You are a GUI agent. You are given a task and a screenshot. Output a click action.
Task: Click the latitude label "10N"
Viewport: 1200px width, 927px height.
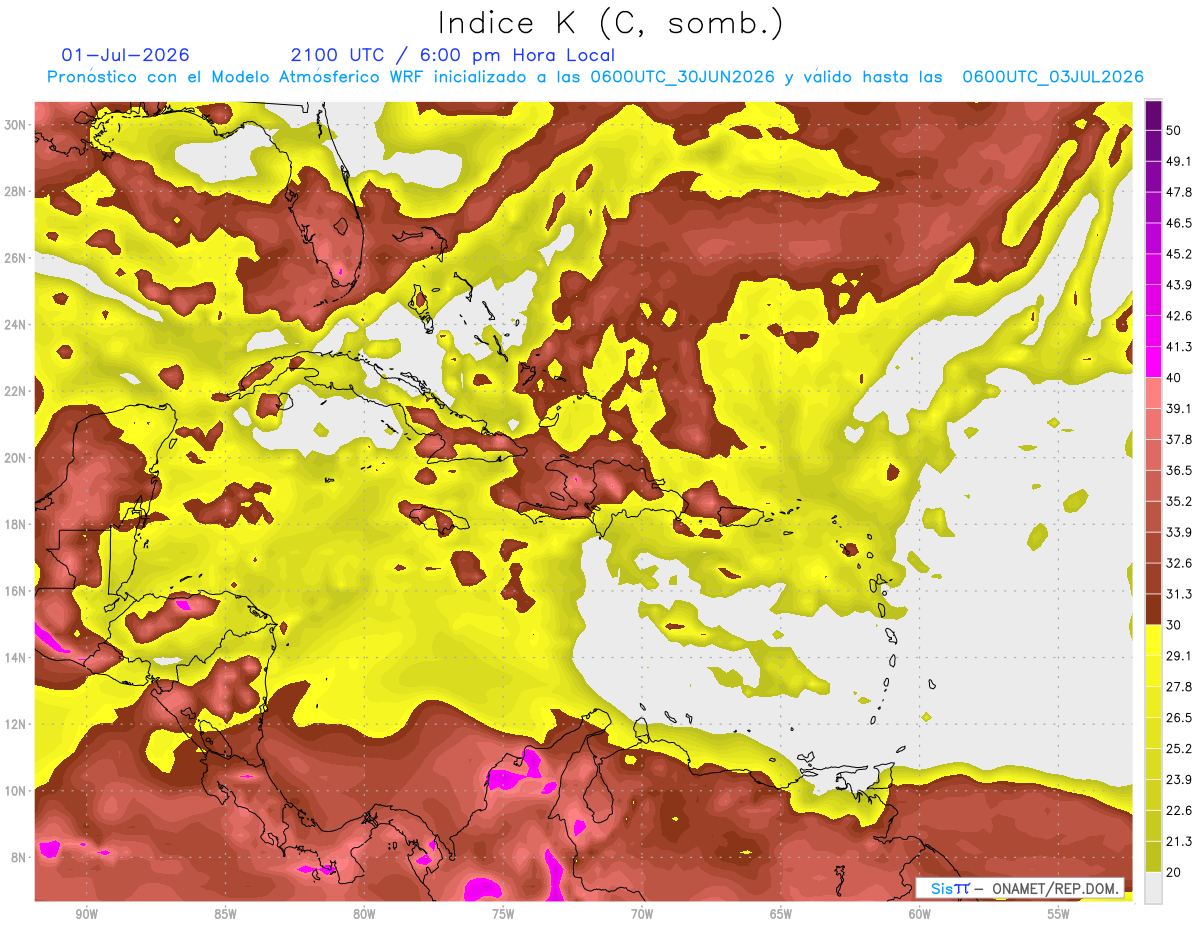click(15, 791)
